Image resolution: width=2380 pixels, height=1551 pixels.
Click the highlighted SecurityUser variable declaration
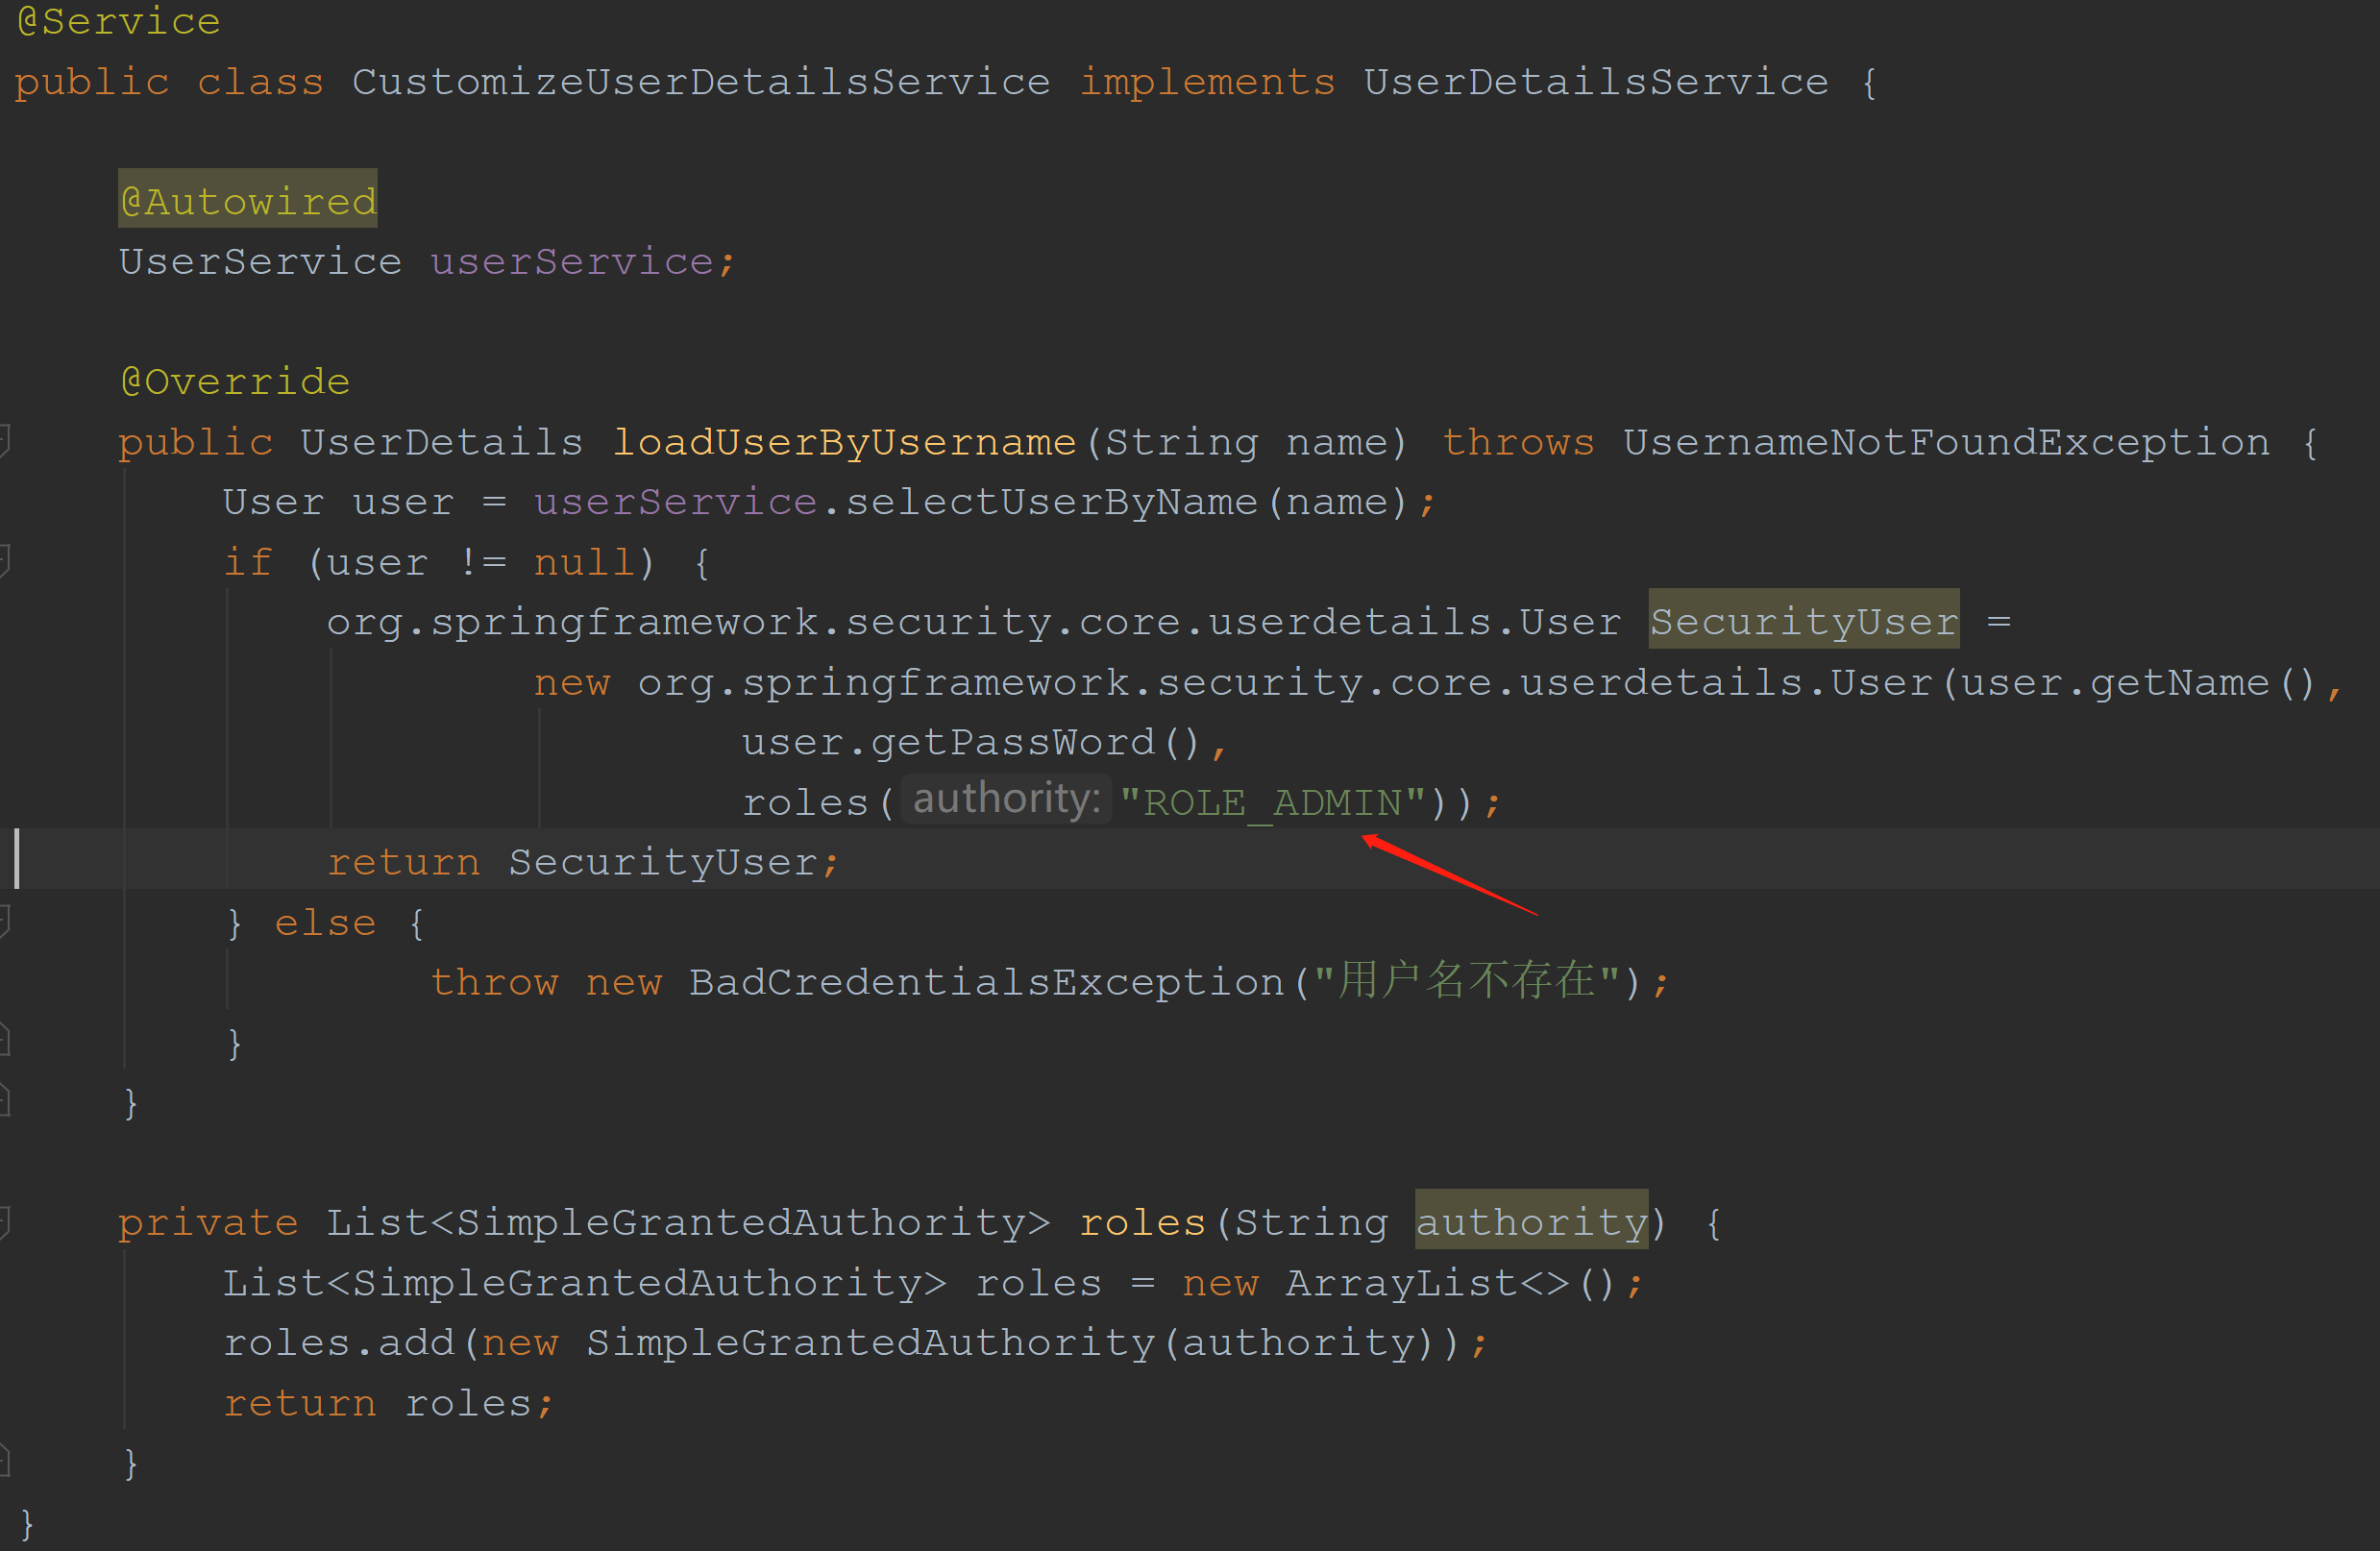(1803, 621)
